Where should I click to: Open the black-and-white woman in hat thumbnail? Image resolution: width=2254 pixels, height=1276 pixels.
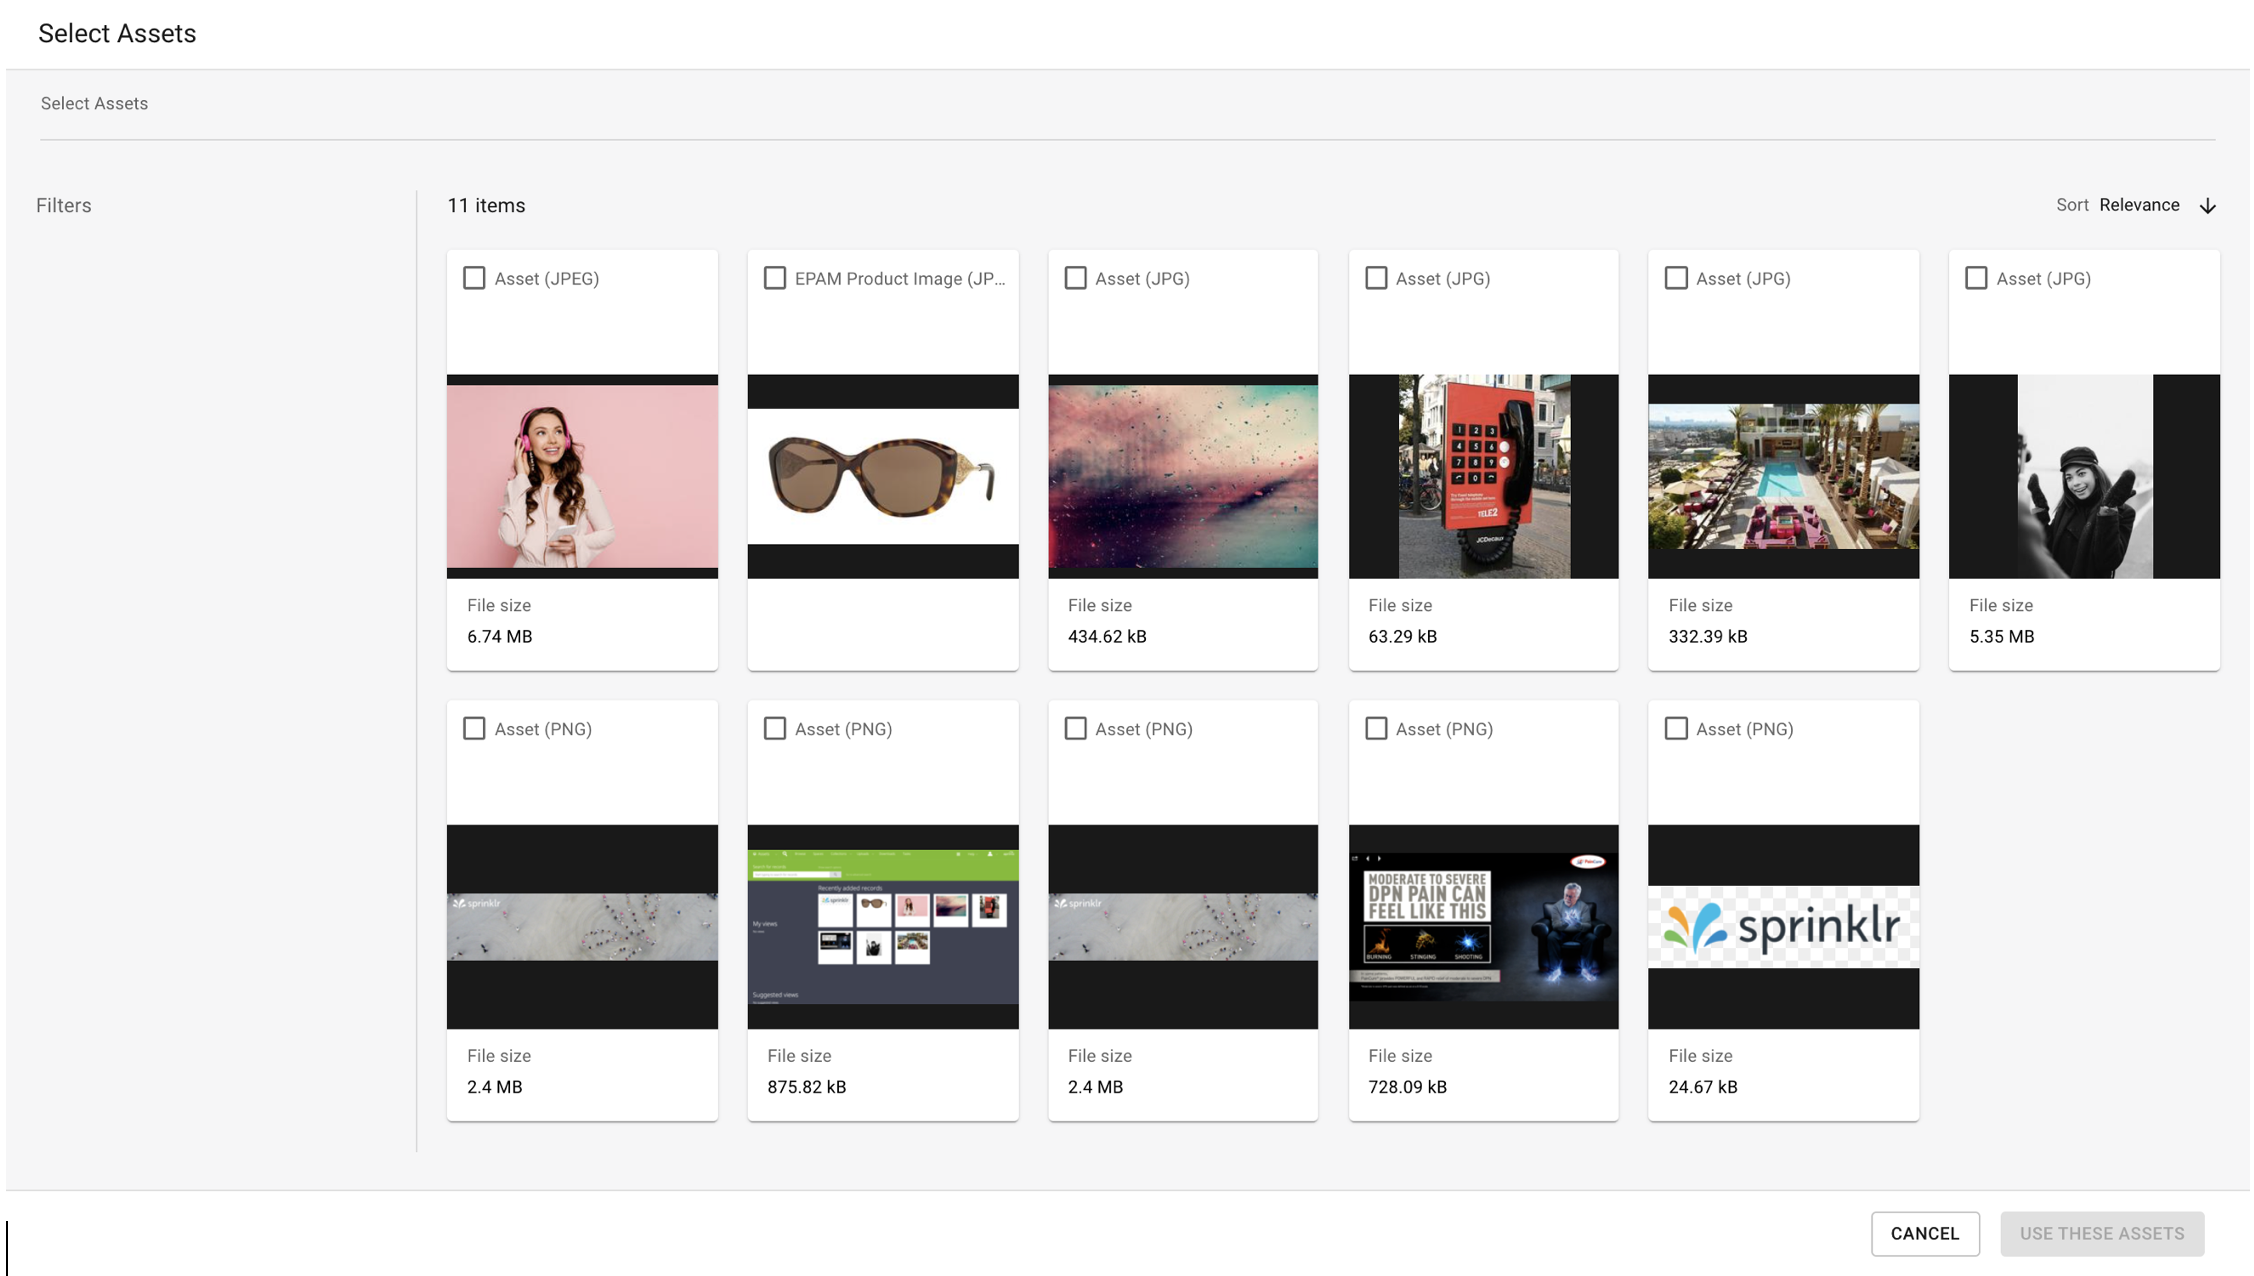[x=2084, y=476]
